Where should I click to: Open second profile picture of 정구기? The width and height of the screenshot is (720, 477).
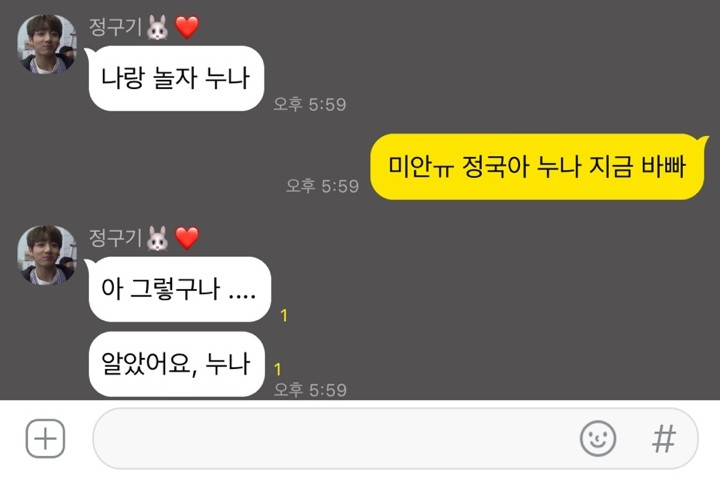[47, 255]
